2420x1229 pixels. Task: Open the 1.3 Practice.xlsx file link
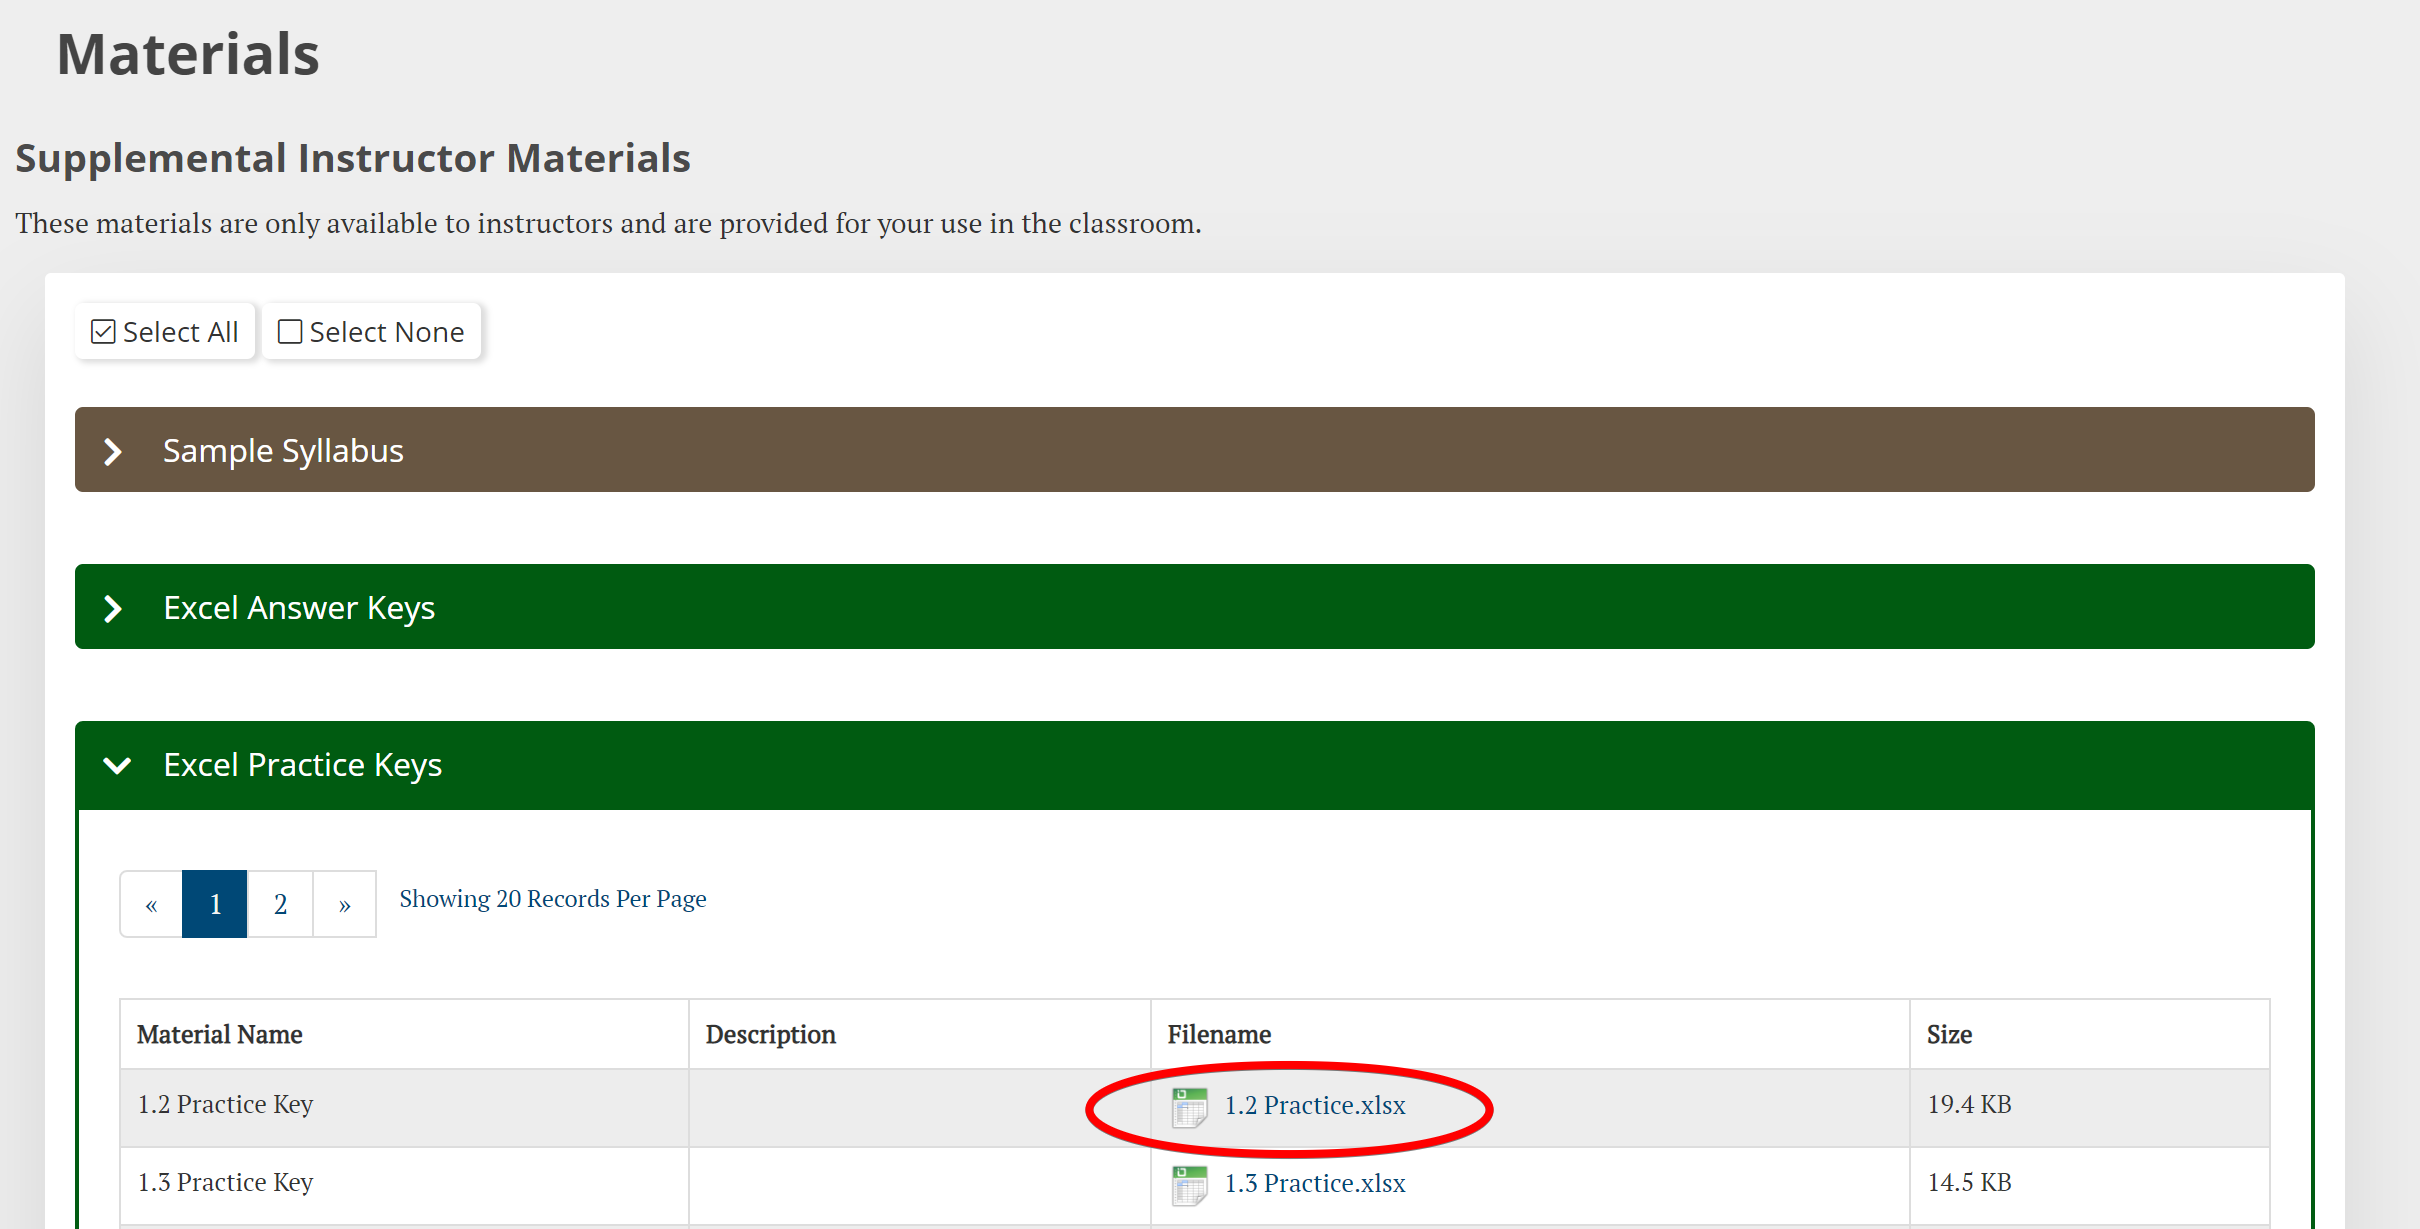1314,1183
